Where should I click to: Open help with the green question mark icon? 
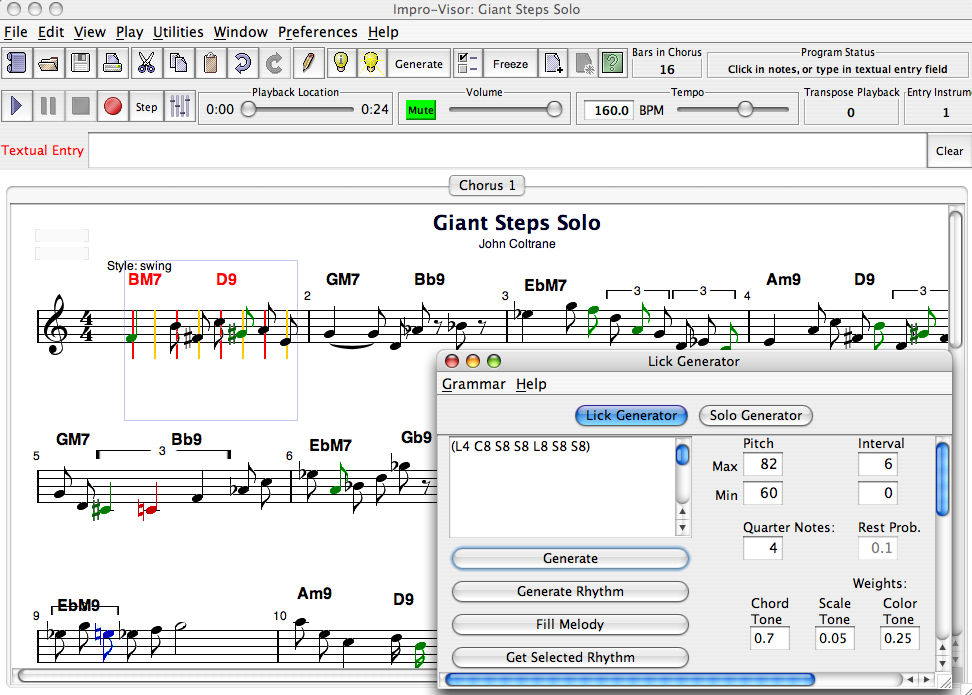613,63
